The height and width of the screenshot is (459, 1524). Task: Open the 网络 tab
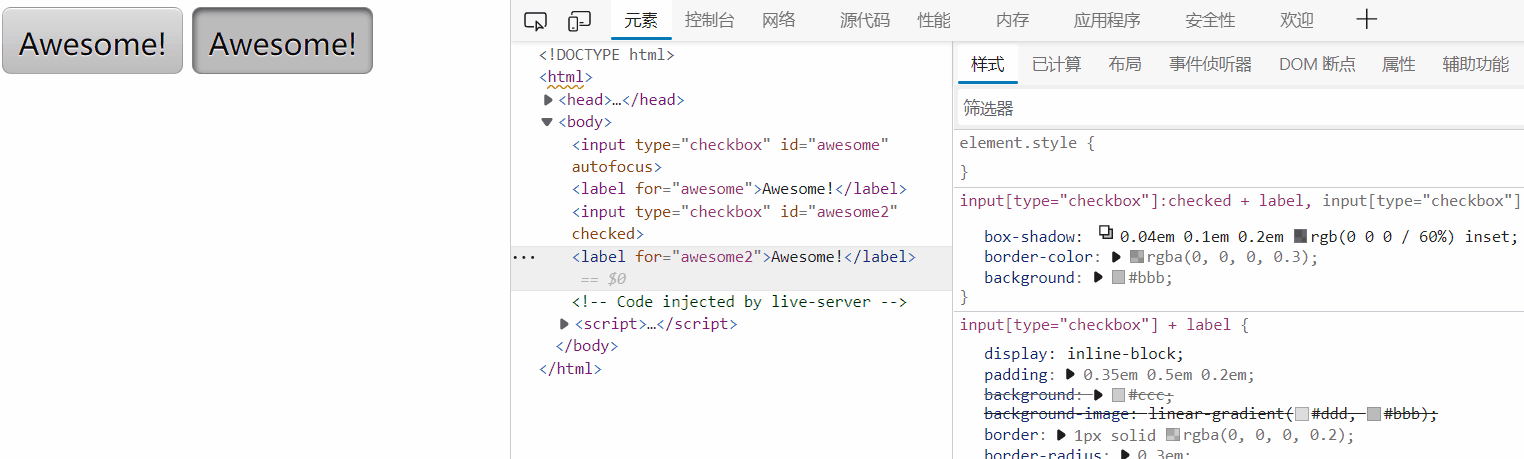pos(779,20)
